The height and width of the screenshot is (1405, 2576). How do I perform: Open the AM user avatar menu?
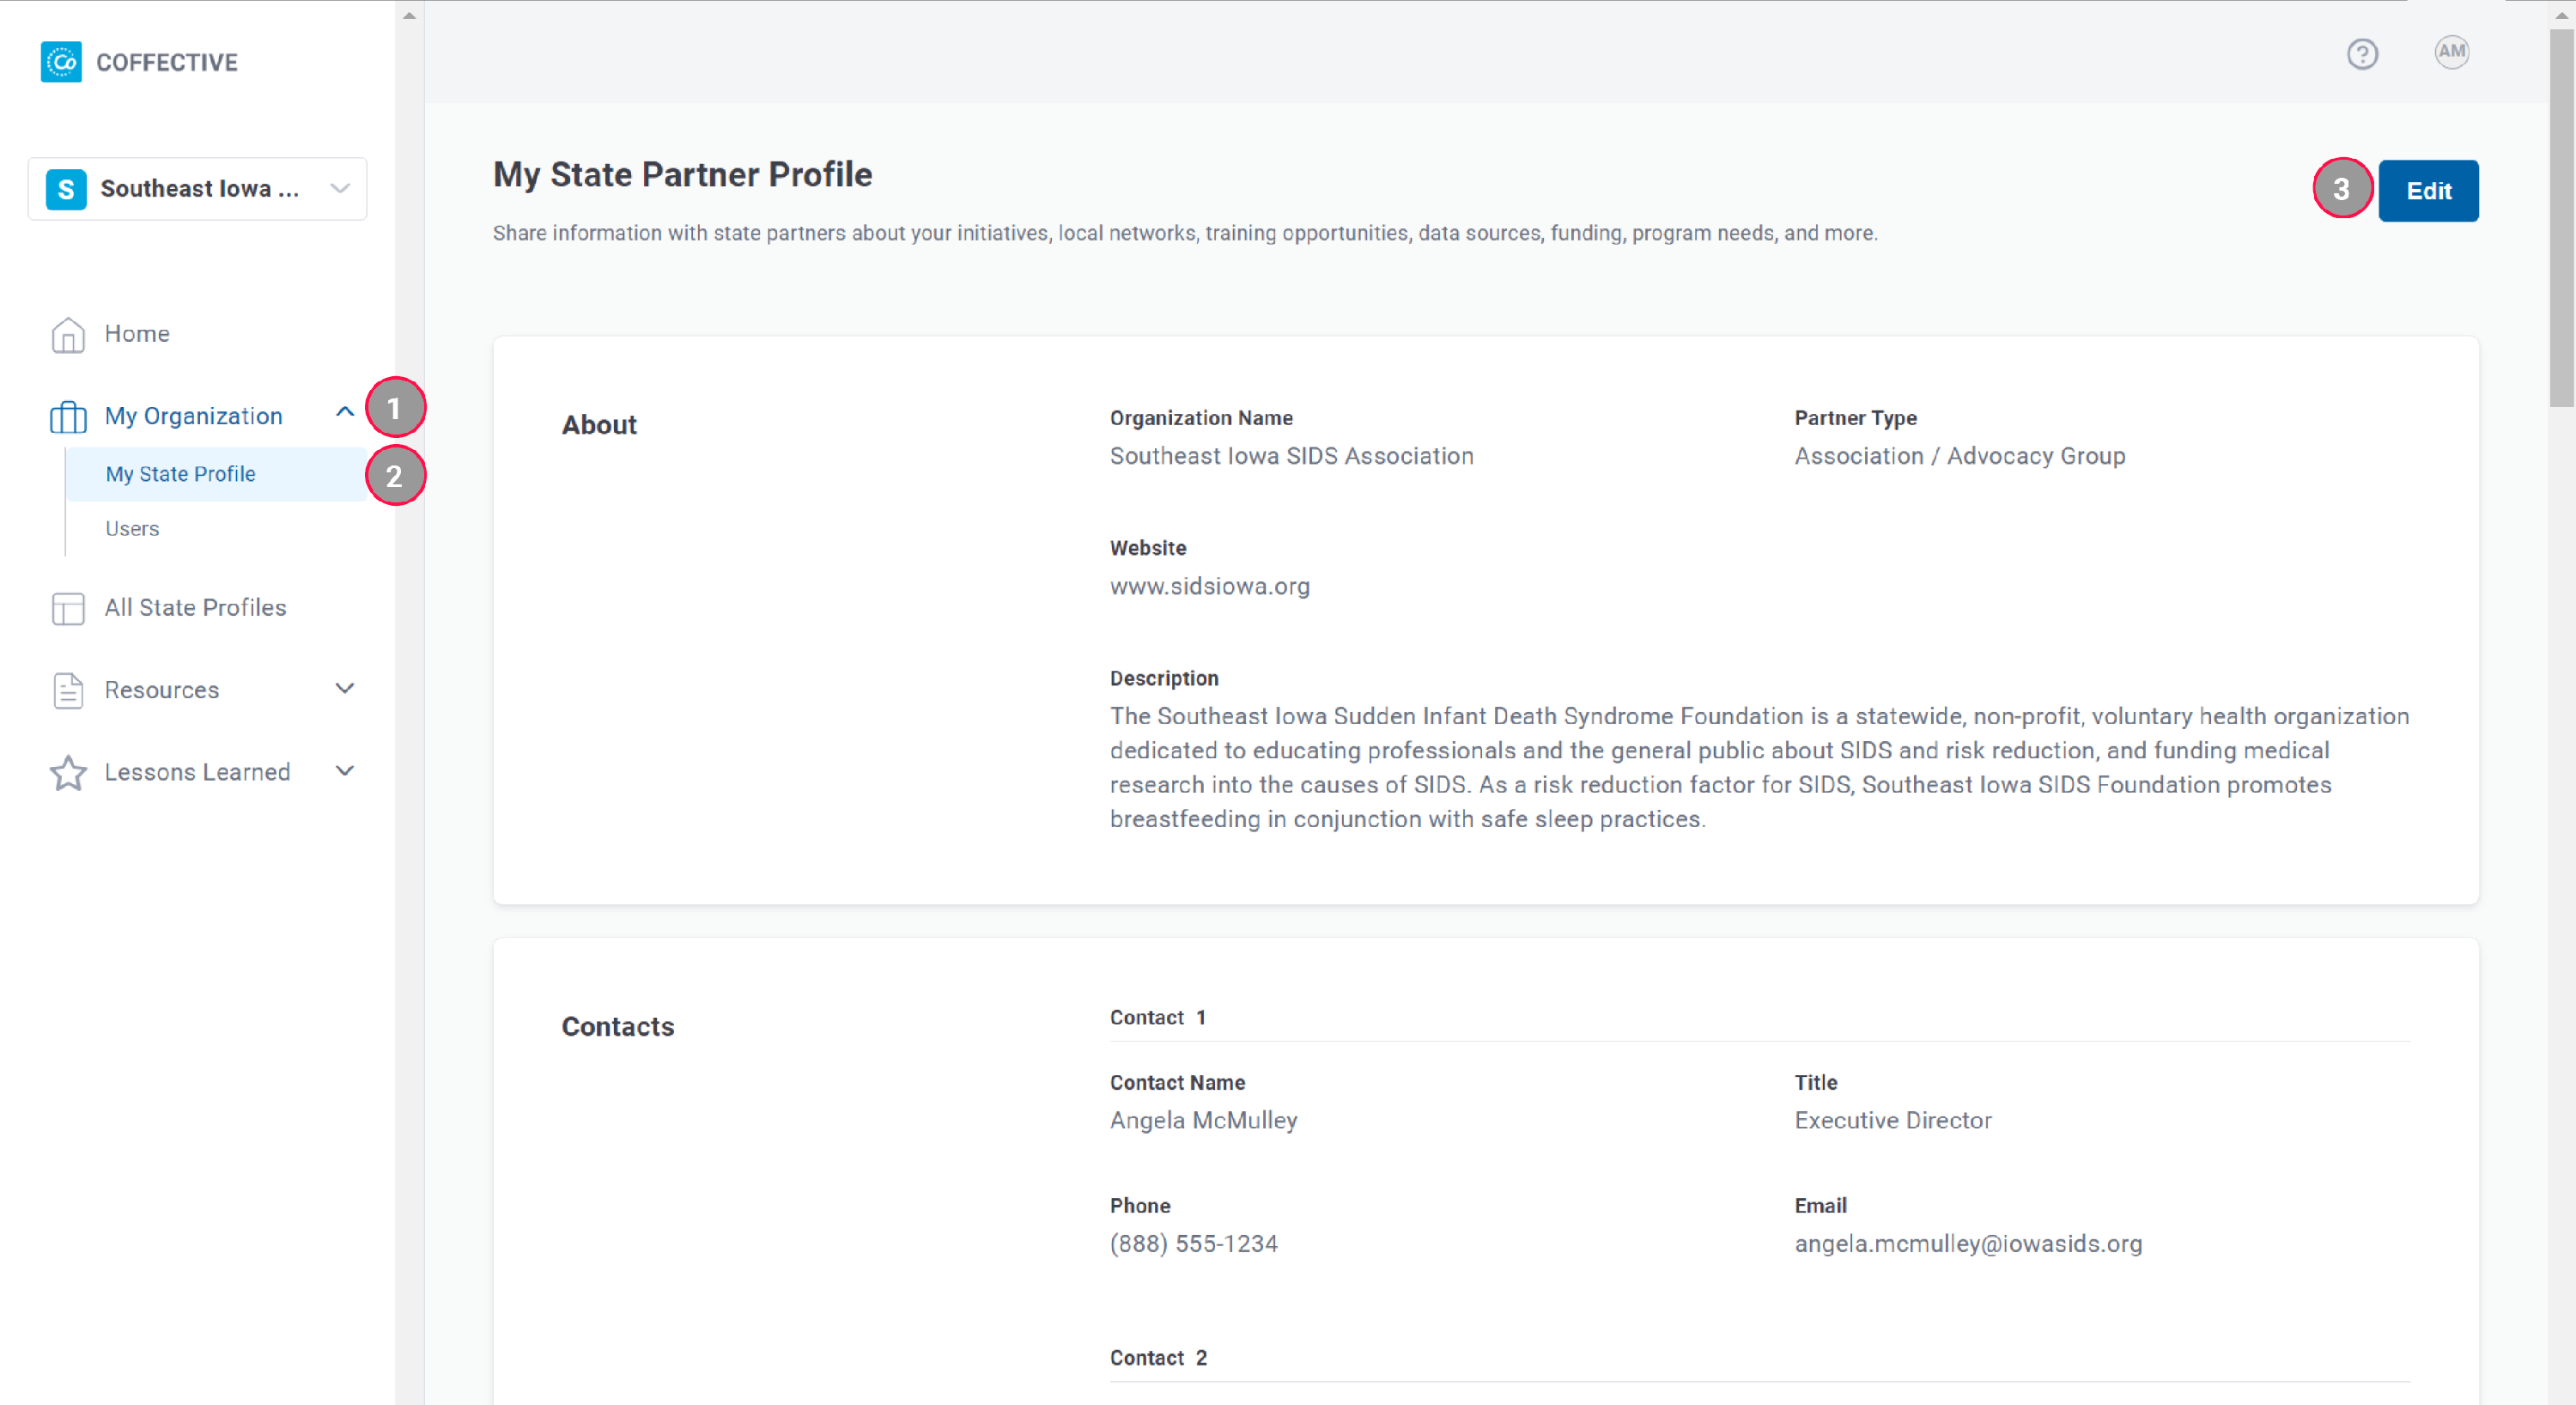click(2451, 52)
